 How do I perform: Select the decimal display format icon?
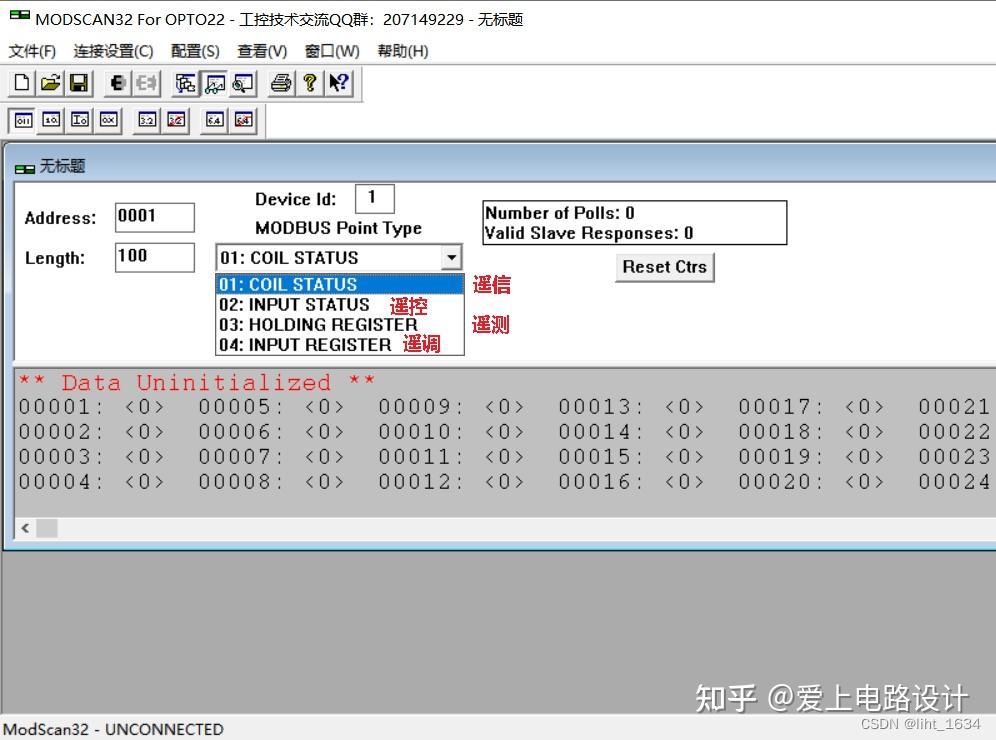(x=51, y=120)
